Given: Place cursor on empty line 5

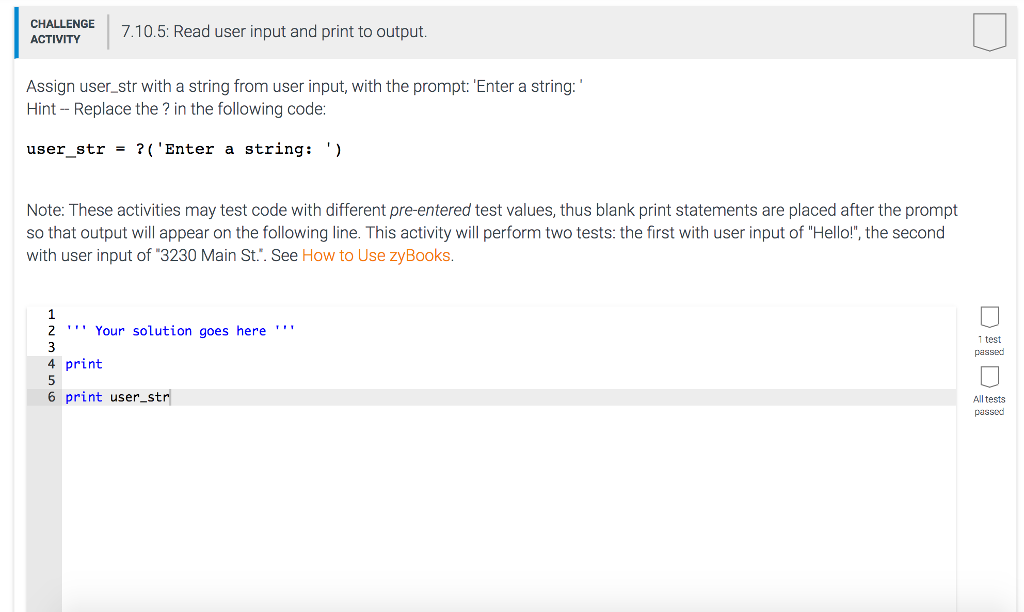Looking at the screenshot, I should click(x=509, y=381).
